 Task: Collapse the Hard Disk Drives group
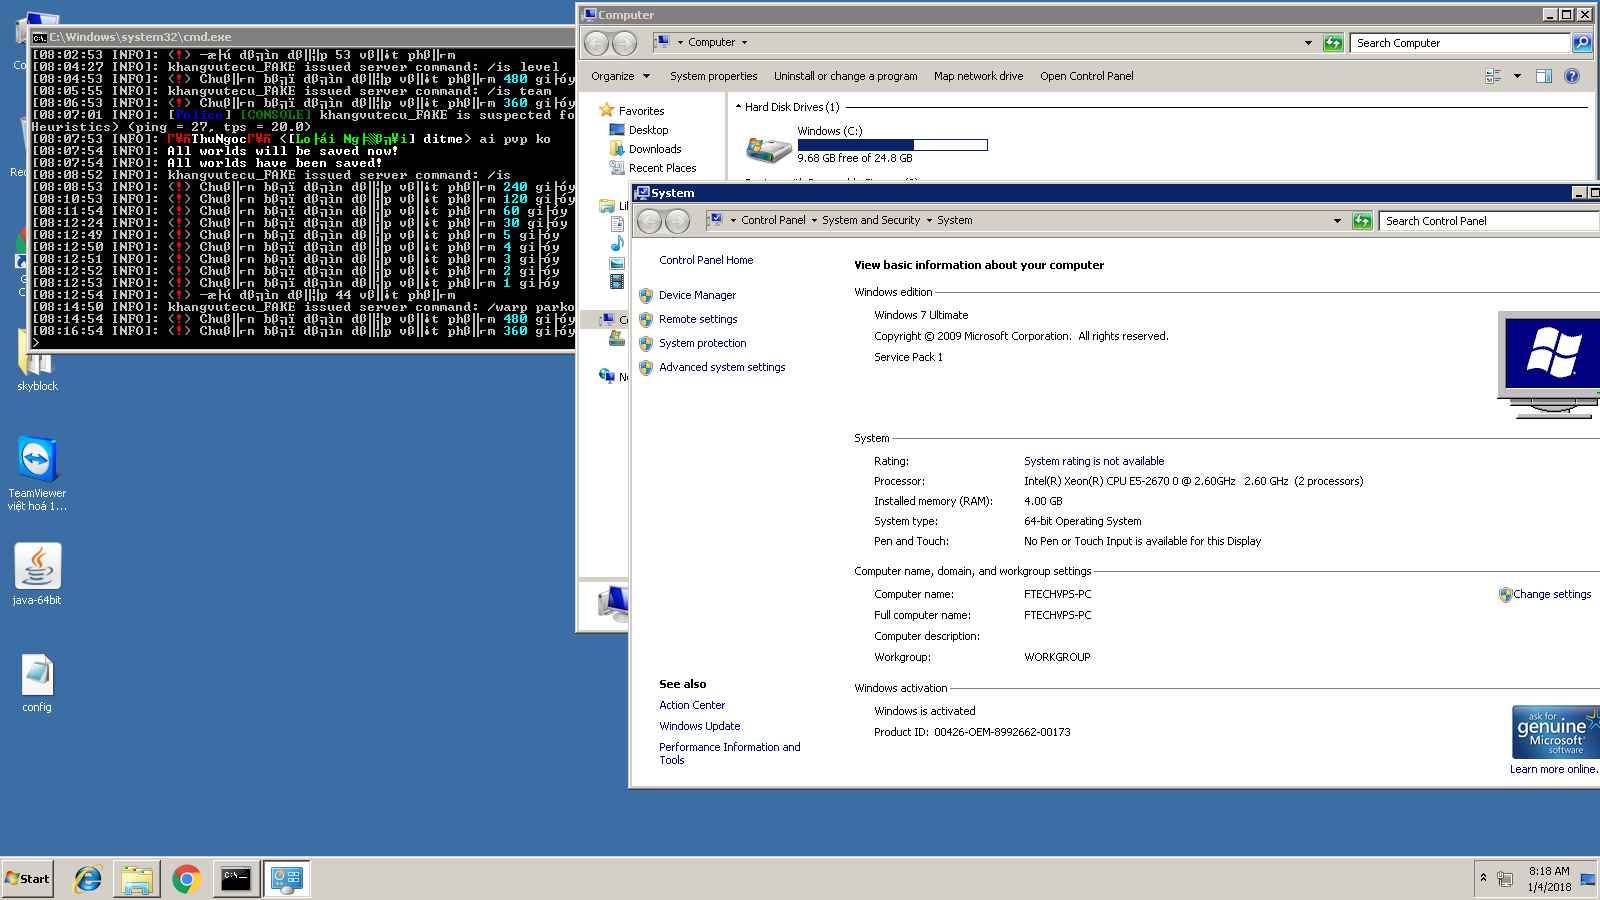pyautogui.click(x=738, y=107)
